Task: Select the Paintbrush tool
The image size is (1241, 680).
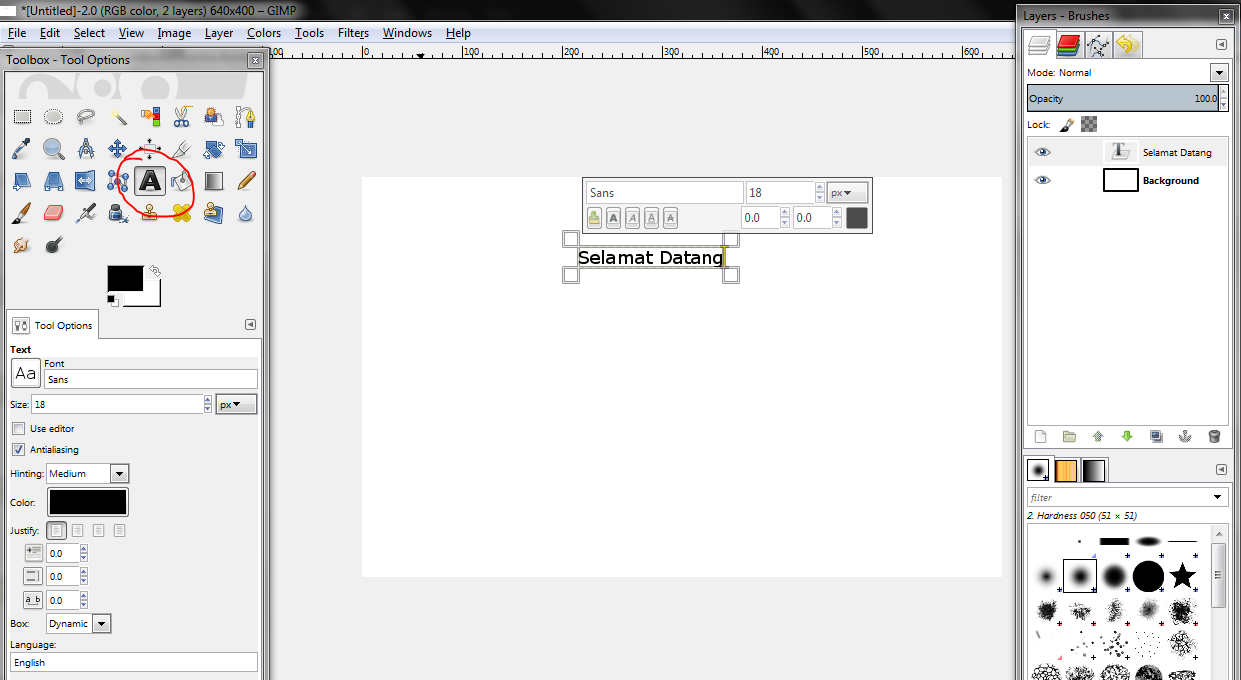Action: pos(22,212)
